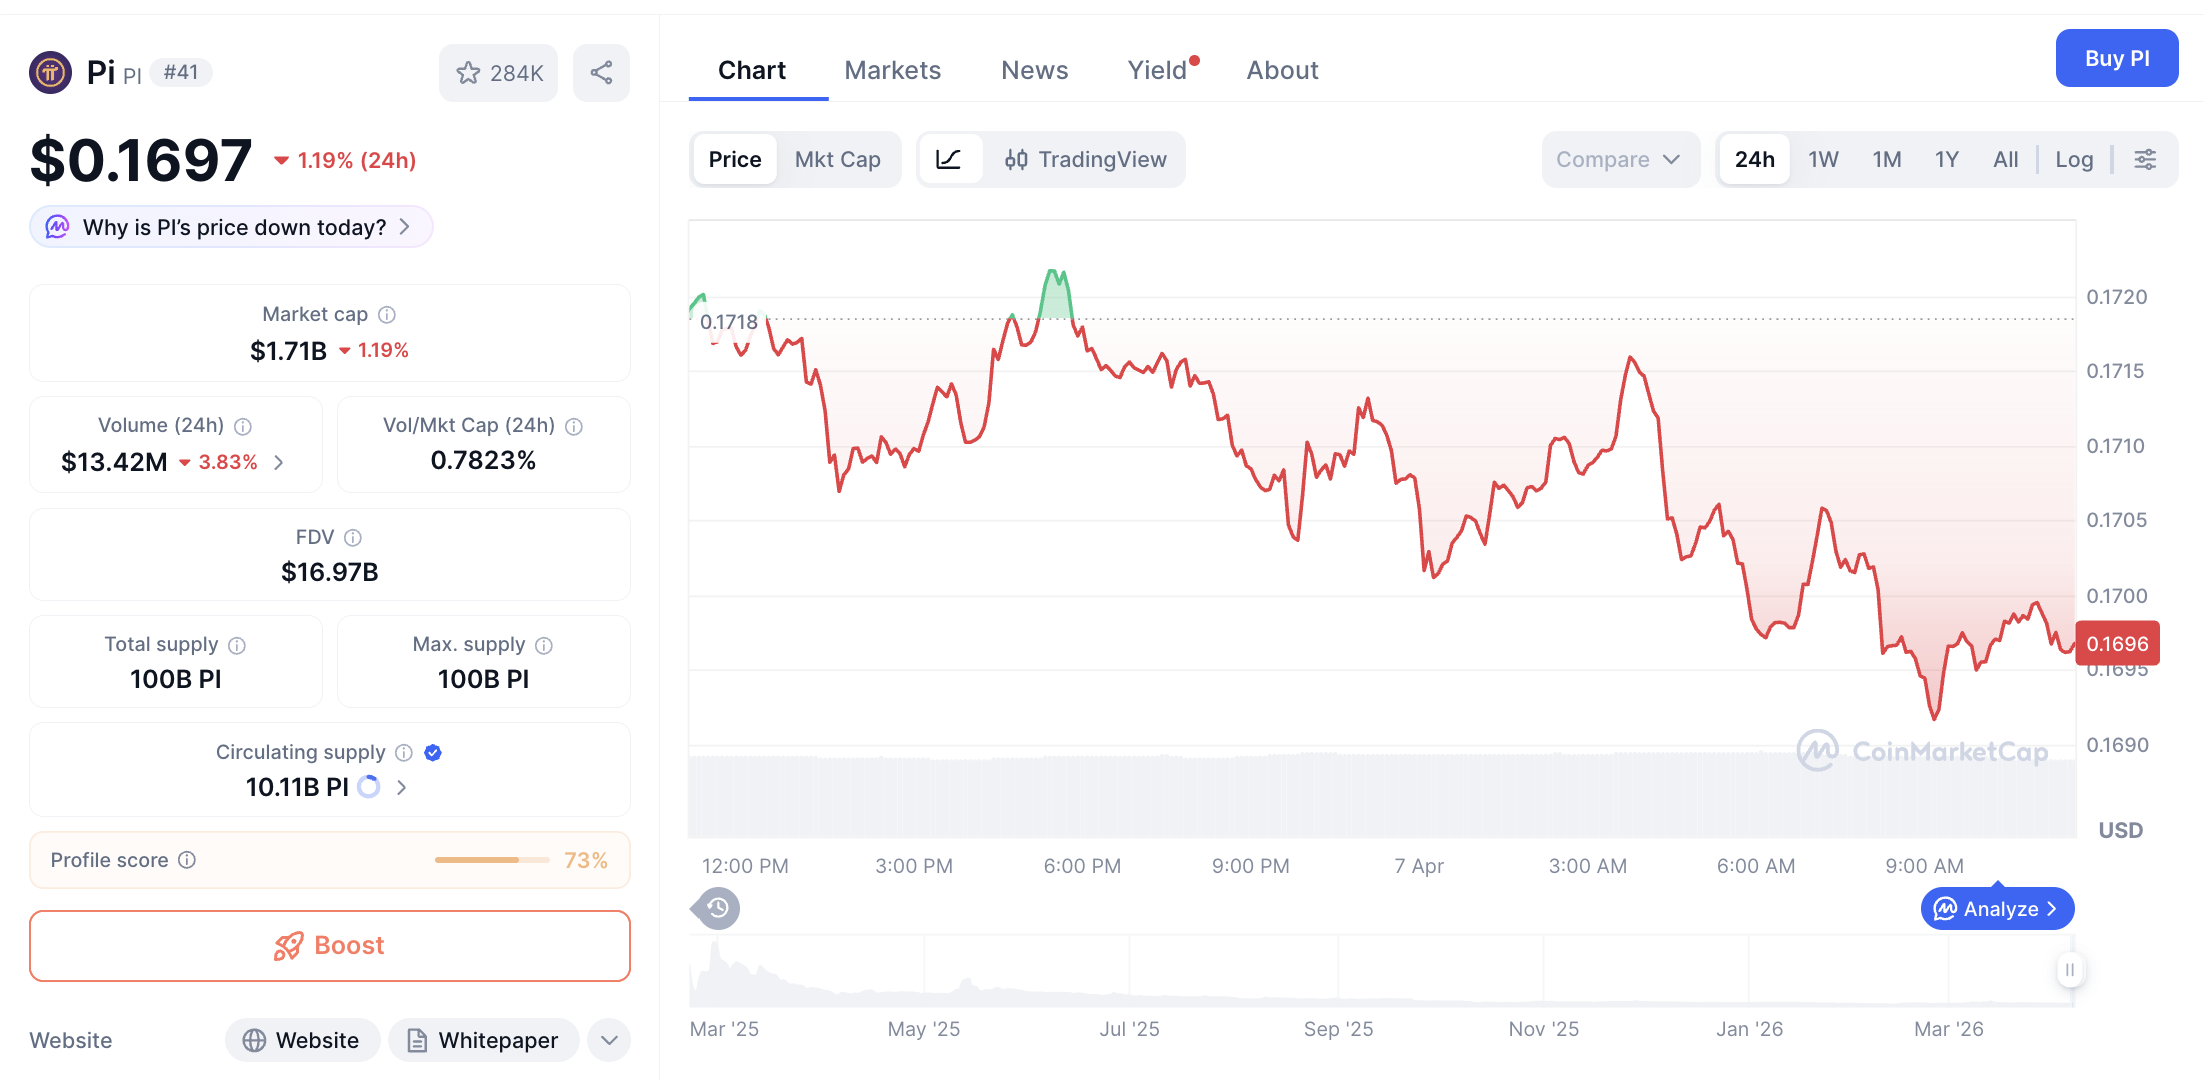Pause live chart updates with pause icon
This screenshot has width=2204, height=1080.
(x=2070, y=970)
